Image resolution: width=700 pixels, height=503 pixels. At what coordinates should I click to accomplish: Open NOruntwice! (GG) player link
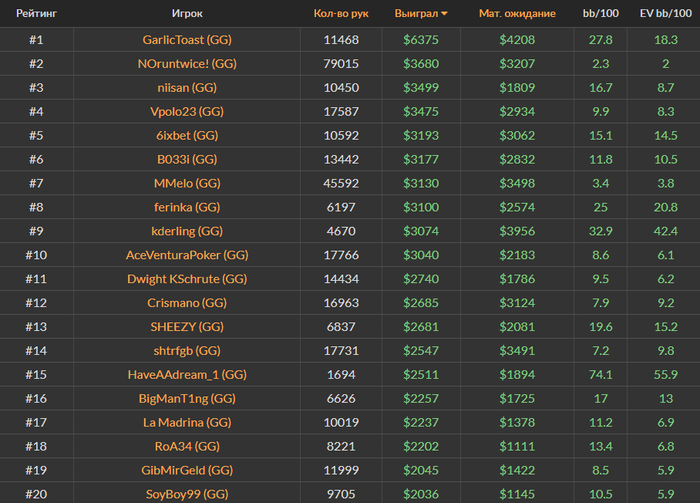[x=187, y=64]
